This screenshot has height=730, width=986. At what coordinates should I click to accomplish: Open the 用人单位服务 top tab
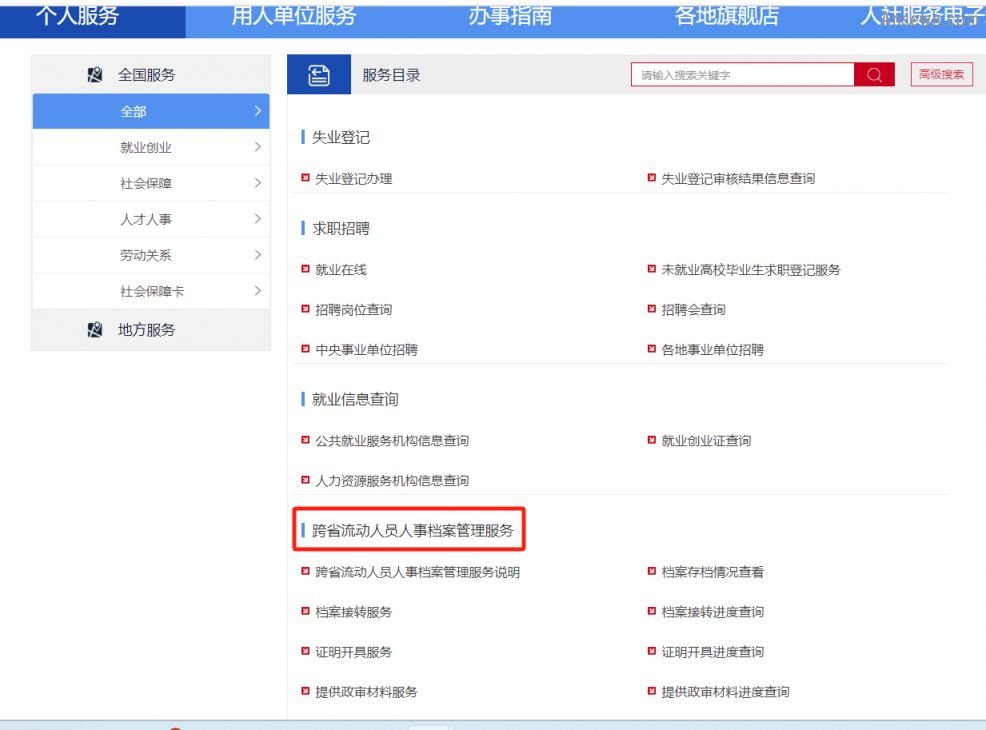[x=293, y=16]
